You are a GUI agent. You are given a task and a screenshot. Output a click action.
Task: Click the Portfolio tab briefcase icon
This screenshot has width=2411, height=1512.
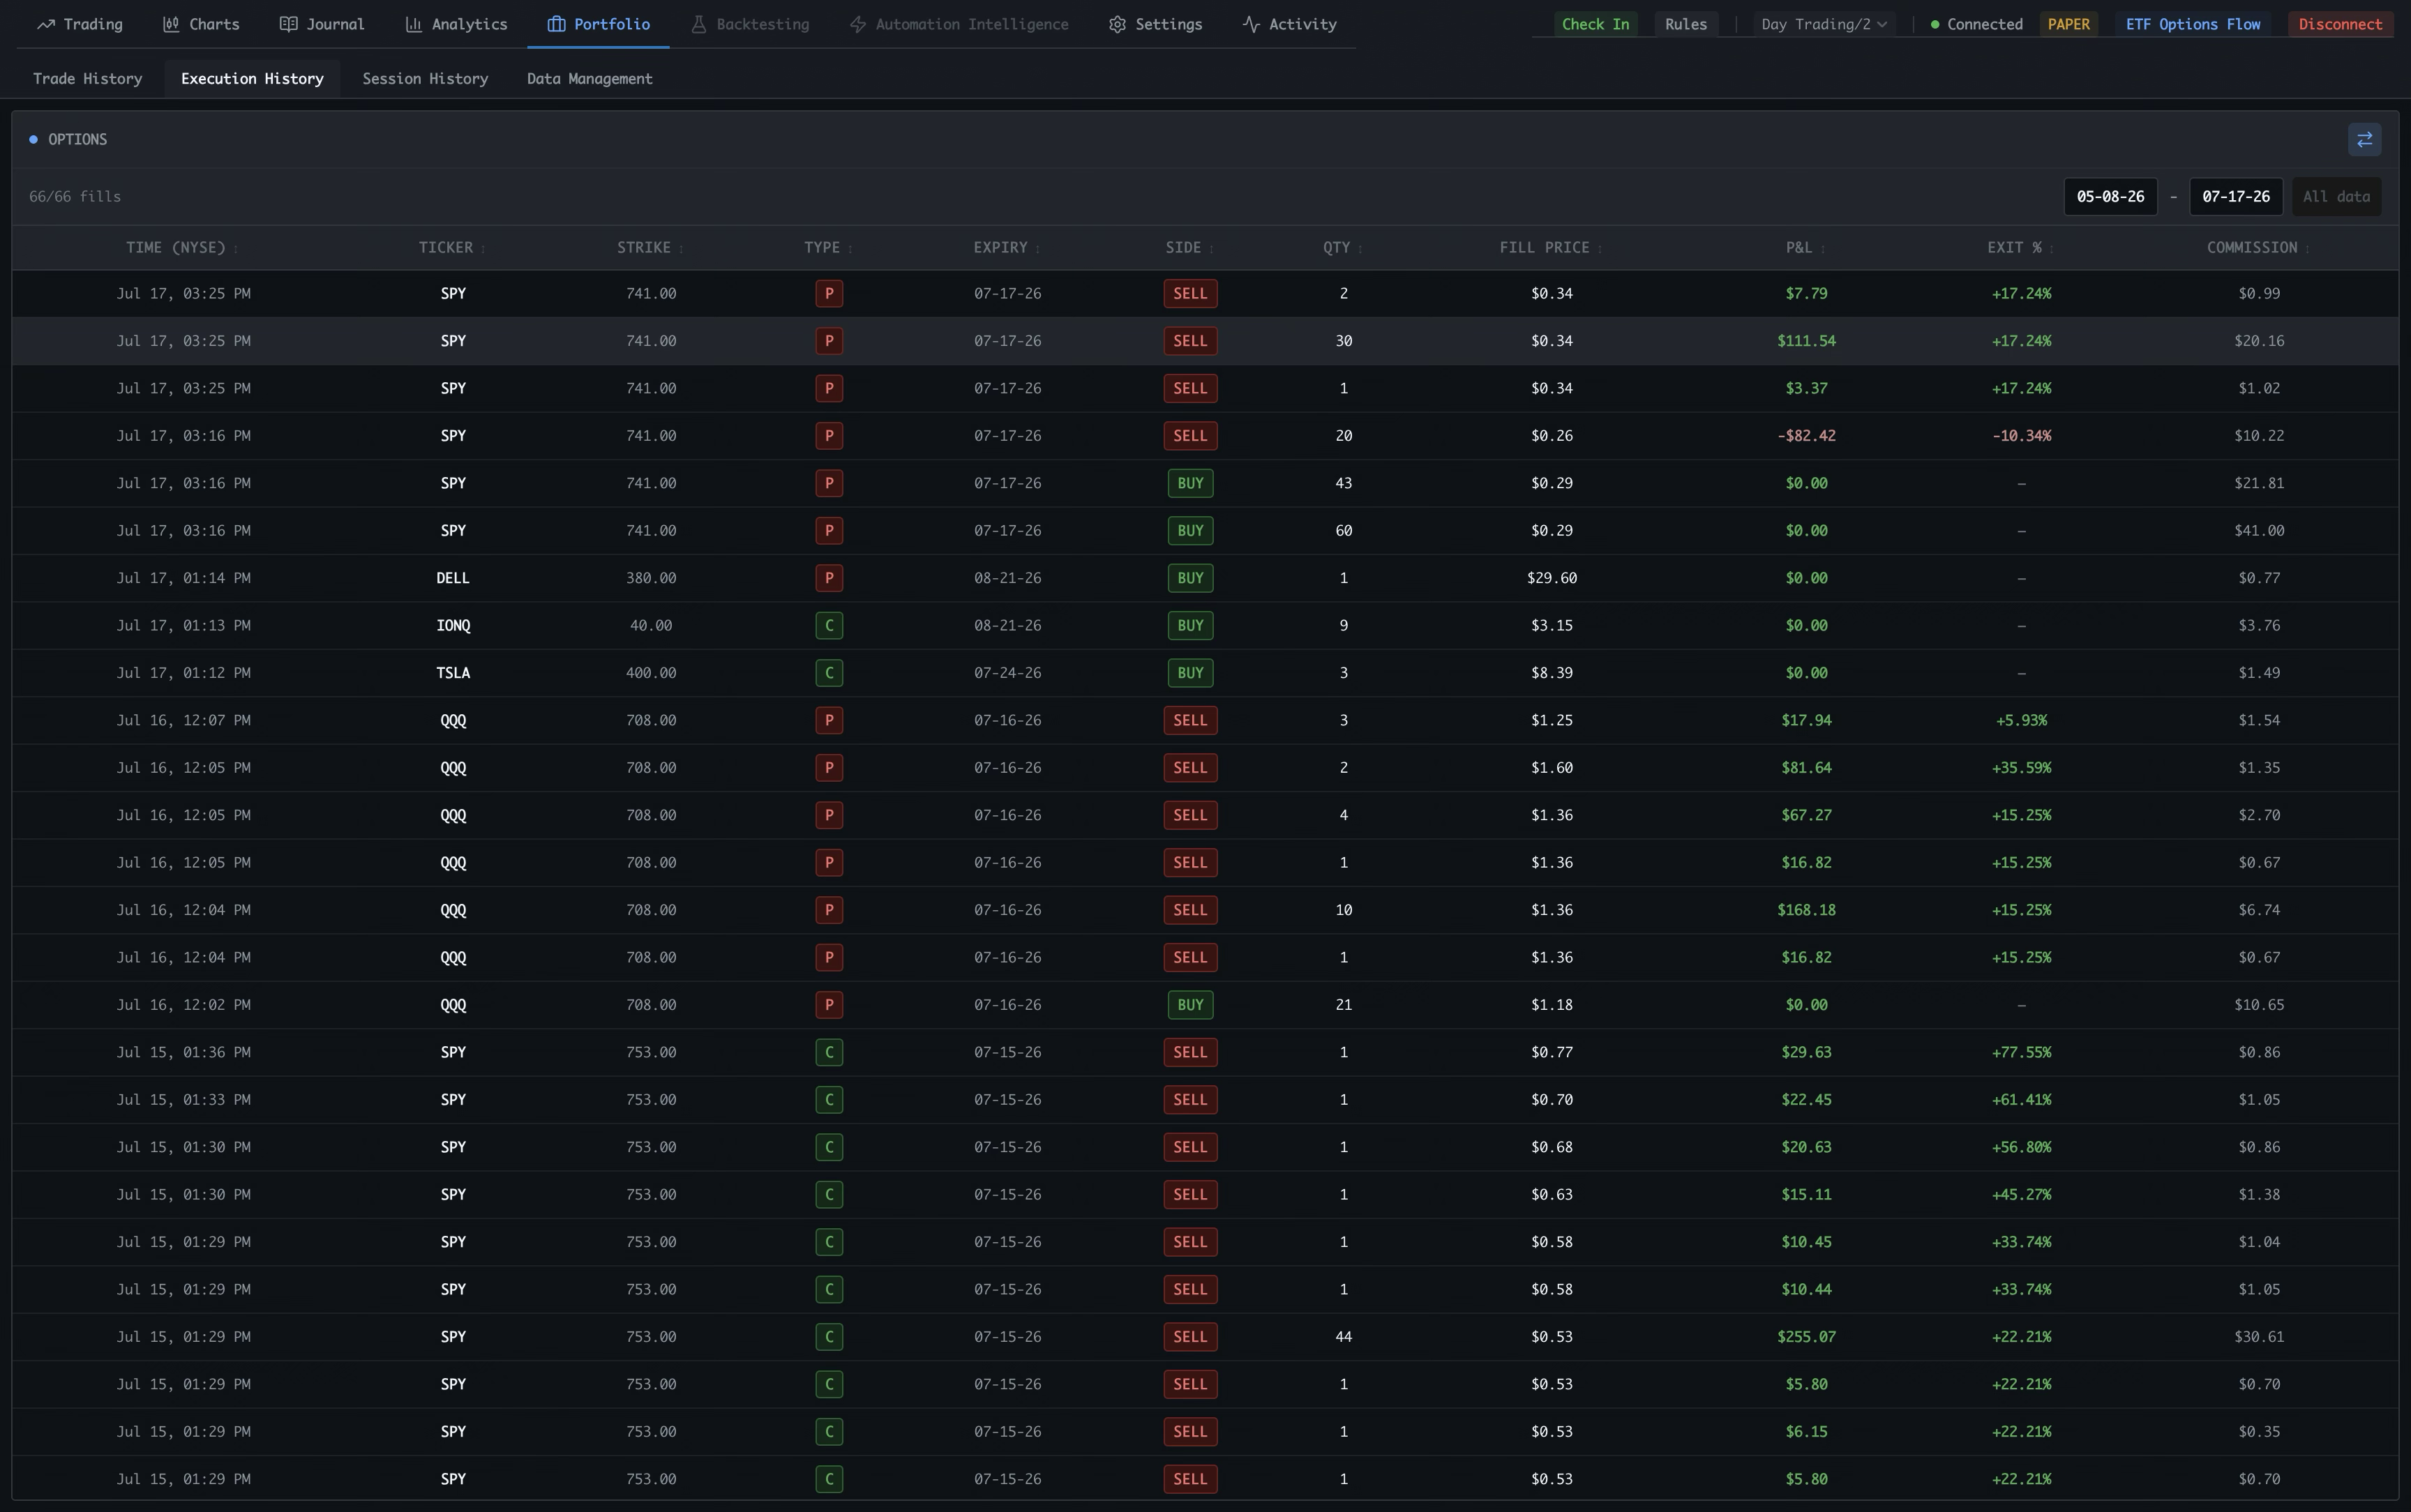pos(556,24)
